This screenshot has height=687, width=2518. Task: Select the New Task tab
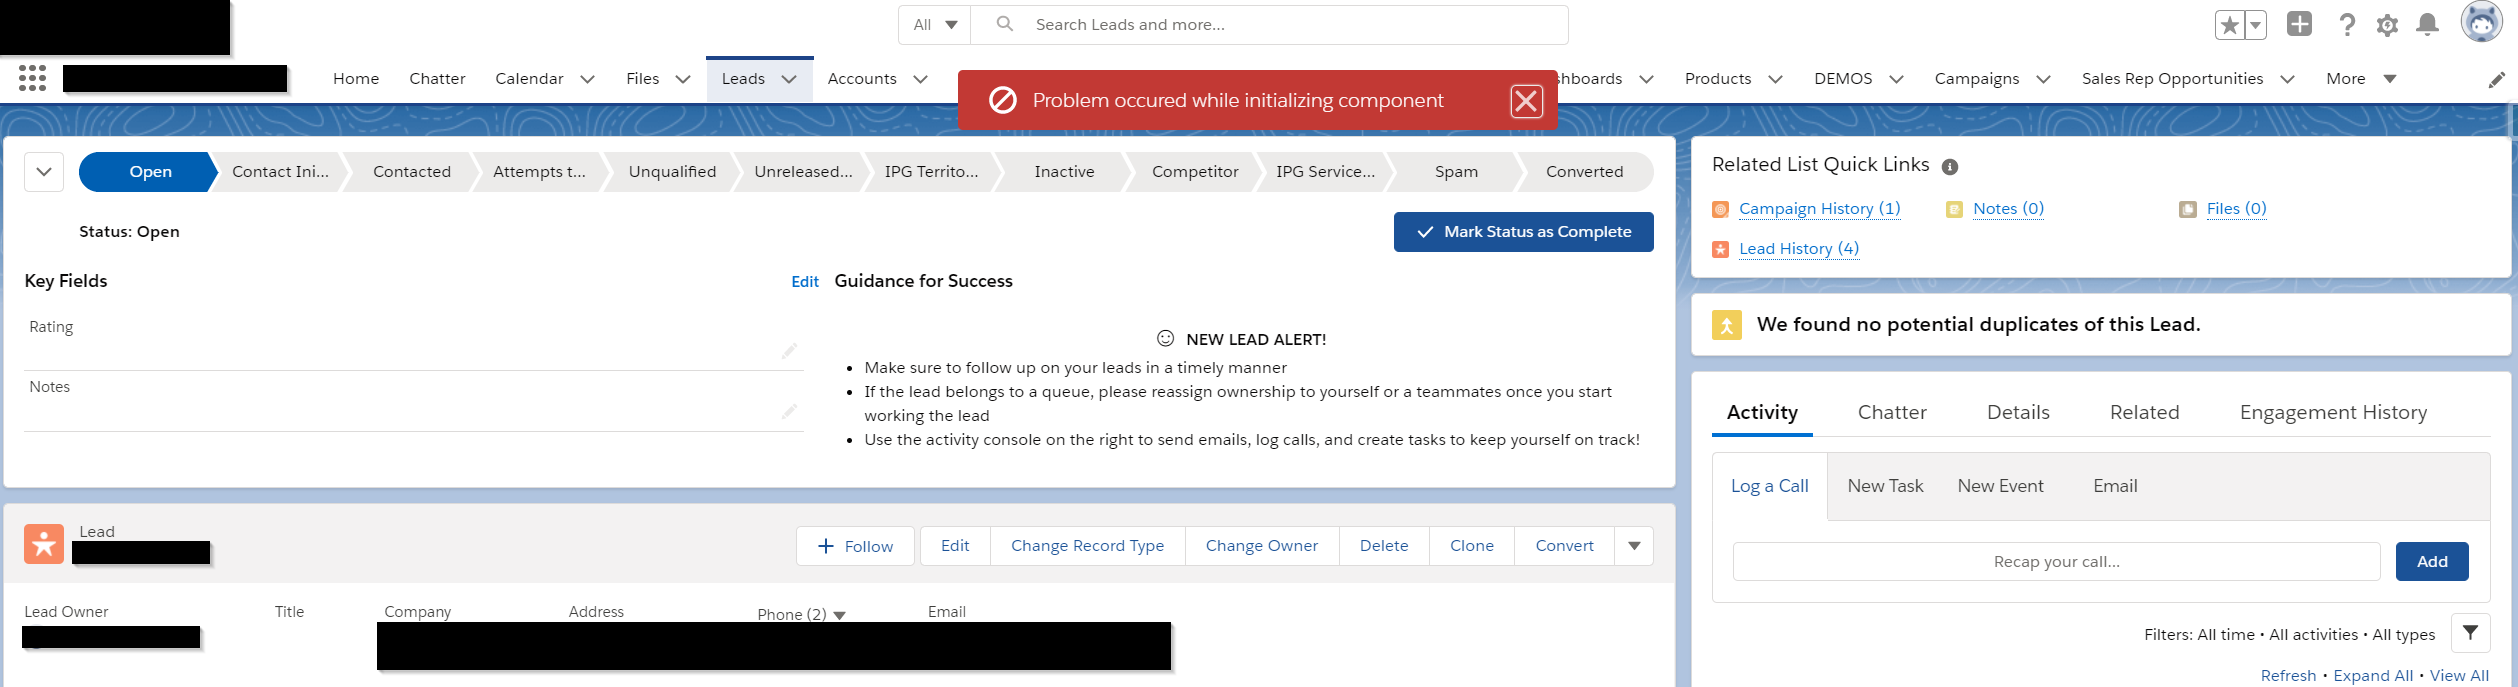(1885, 486)
